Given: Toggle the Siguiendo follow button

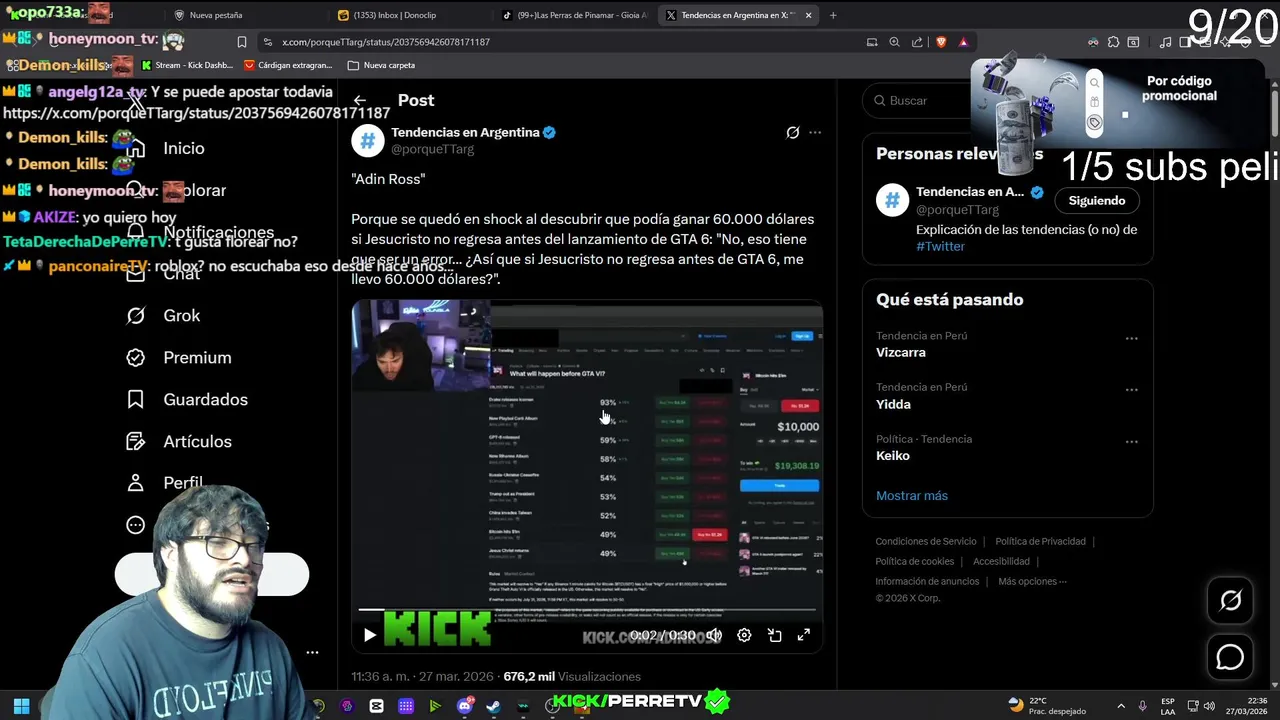Looking at the screenshot, I should 1097,200.
